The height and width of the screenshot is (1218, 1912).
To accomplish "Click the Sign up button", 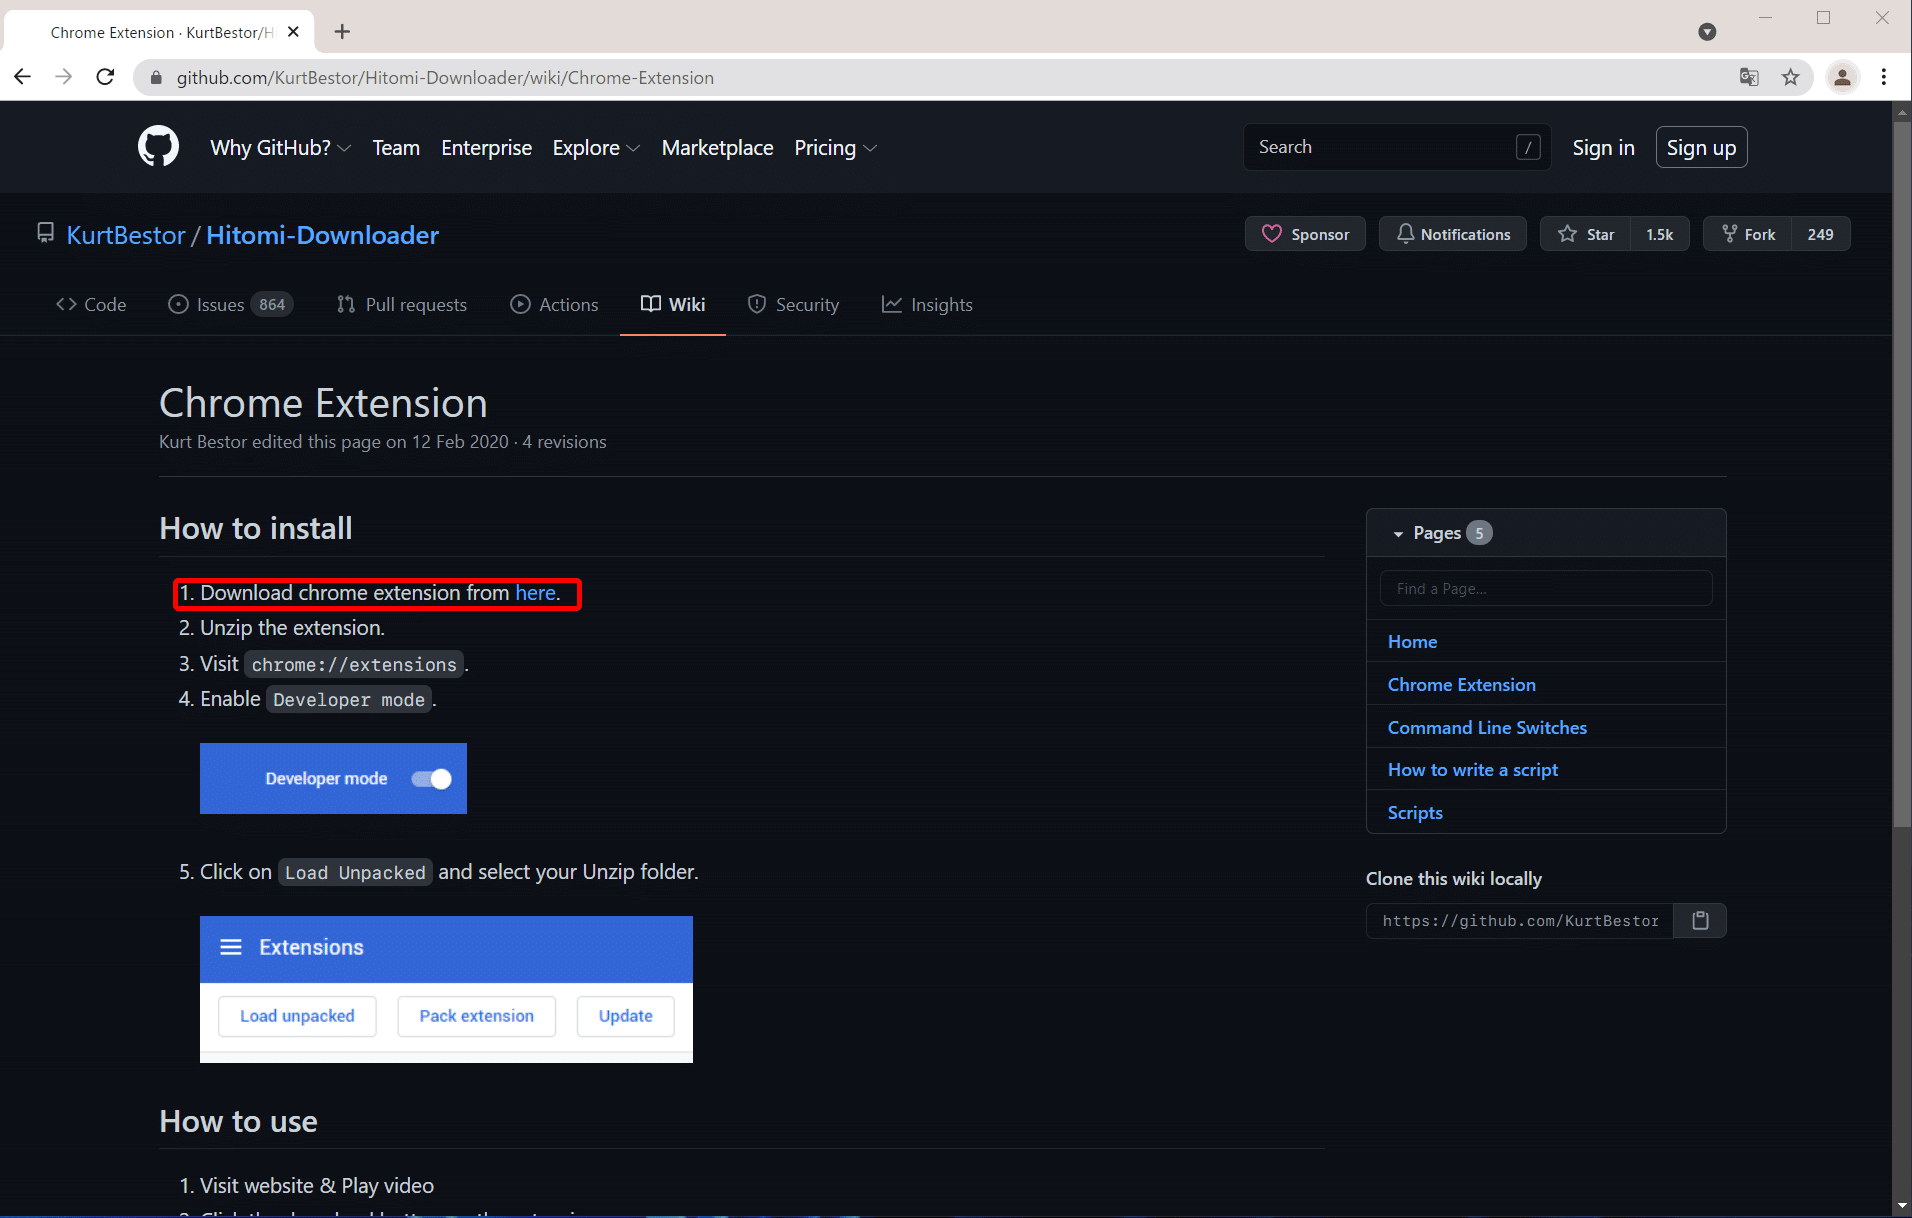I will click(1701, 148).
